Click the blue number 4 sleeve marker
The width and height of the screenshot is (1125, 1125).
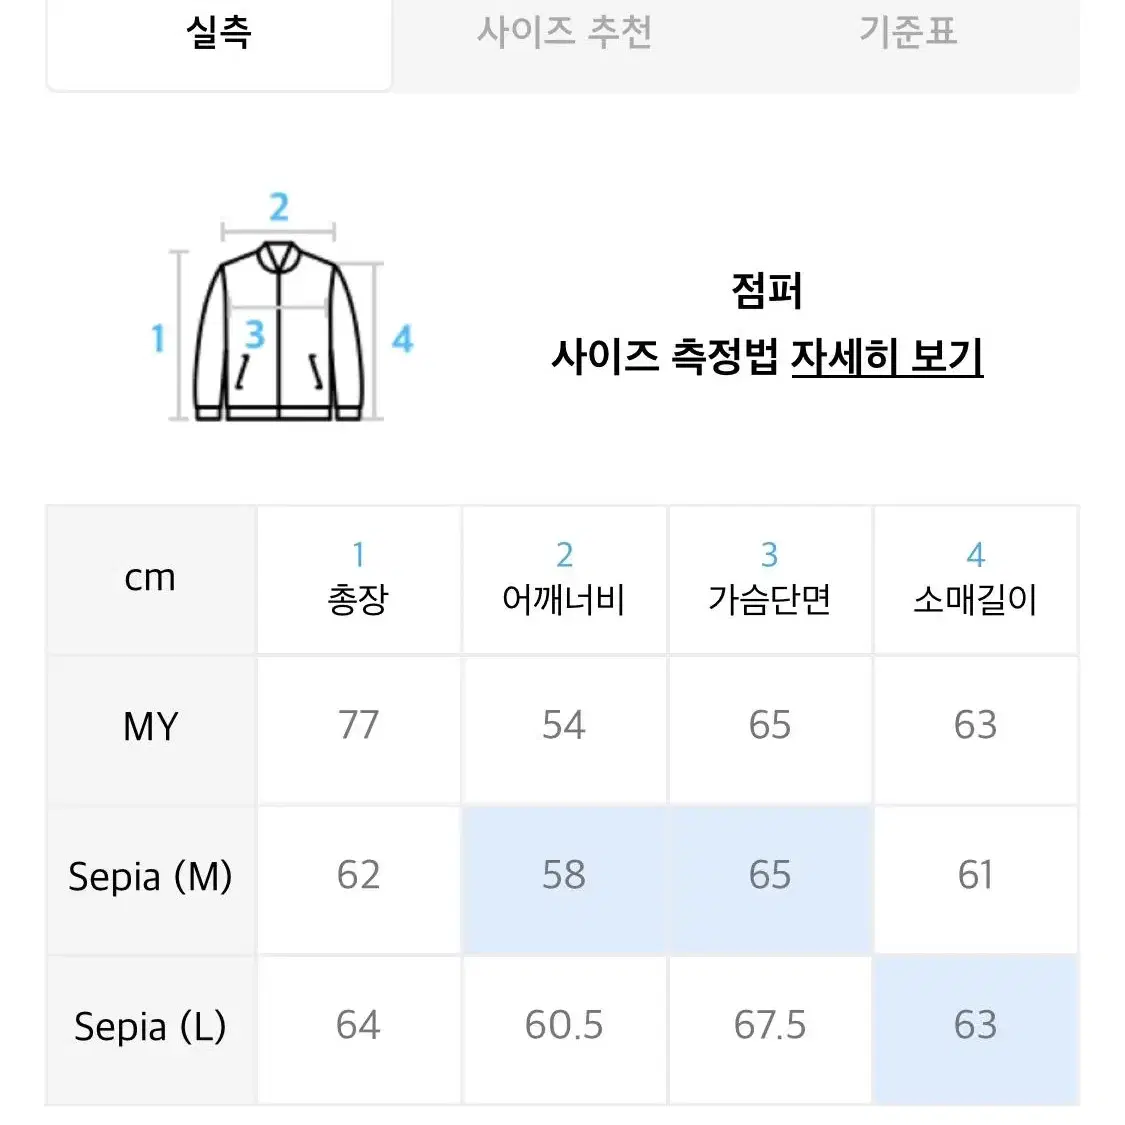click(403, 339)
